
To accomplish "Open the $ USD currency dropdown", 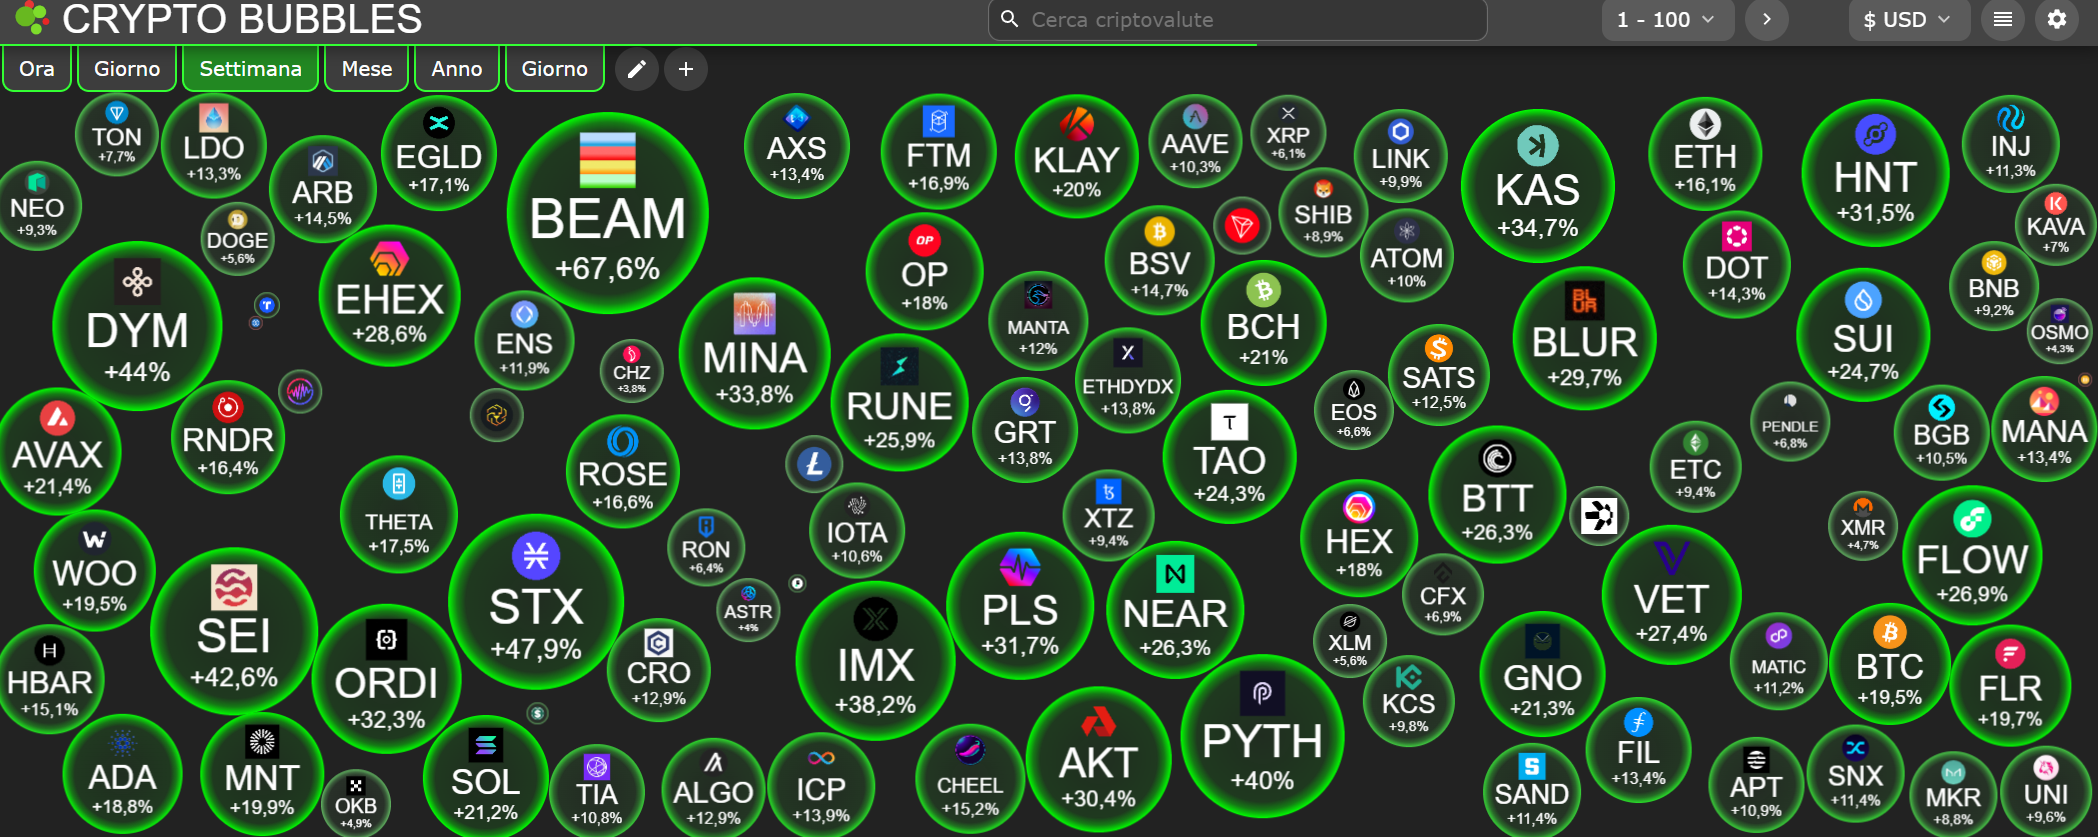I will (1909, 19).
